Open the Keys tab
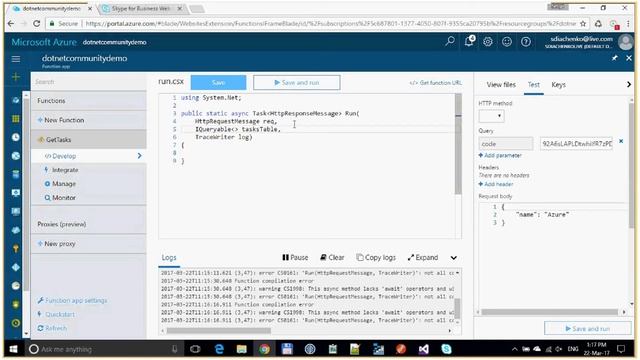 point(558,85)
